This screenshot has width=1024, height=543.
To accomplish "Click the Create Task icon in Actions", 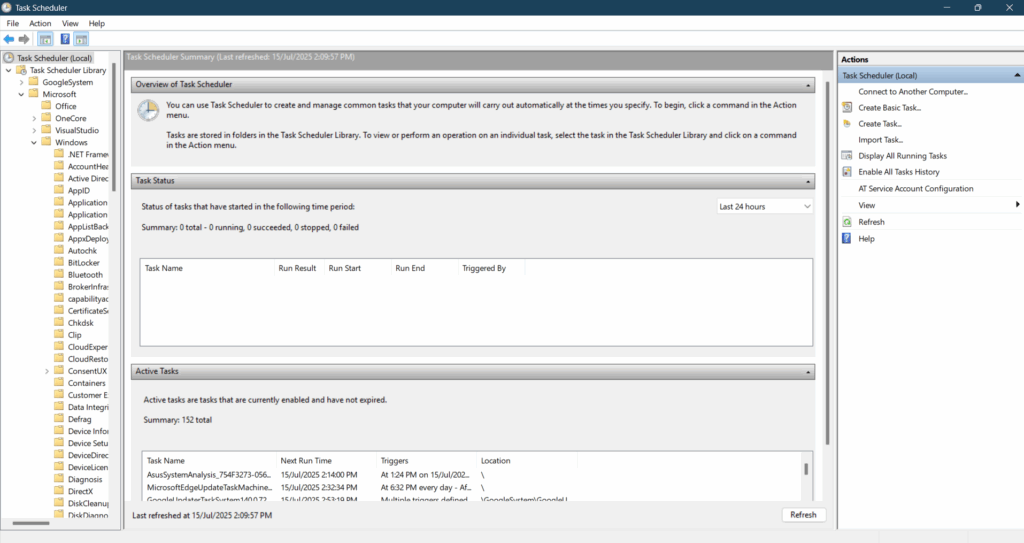I will [x=847, y=123].
